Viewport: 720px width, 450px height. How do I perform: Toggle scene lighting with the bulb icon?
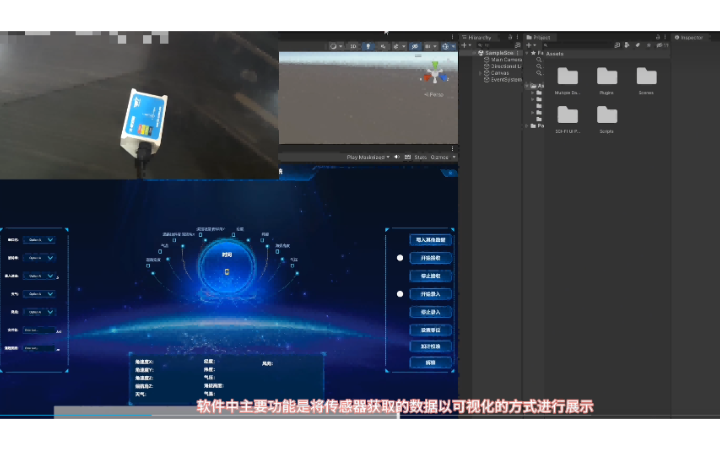[x=368, y=46]
